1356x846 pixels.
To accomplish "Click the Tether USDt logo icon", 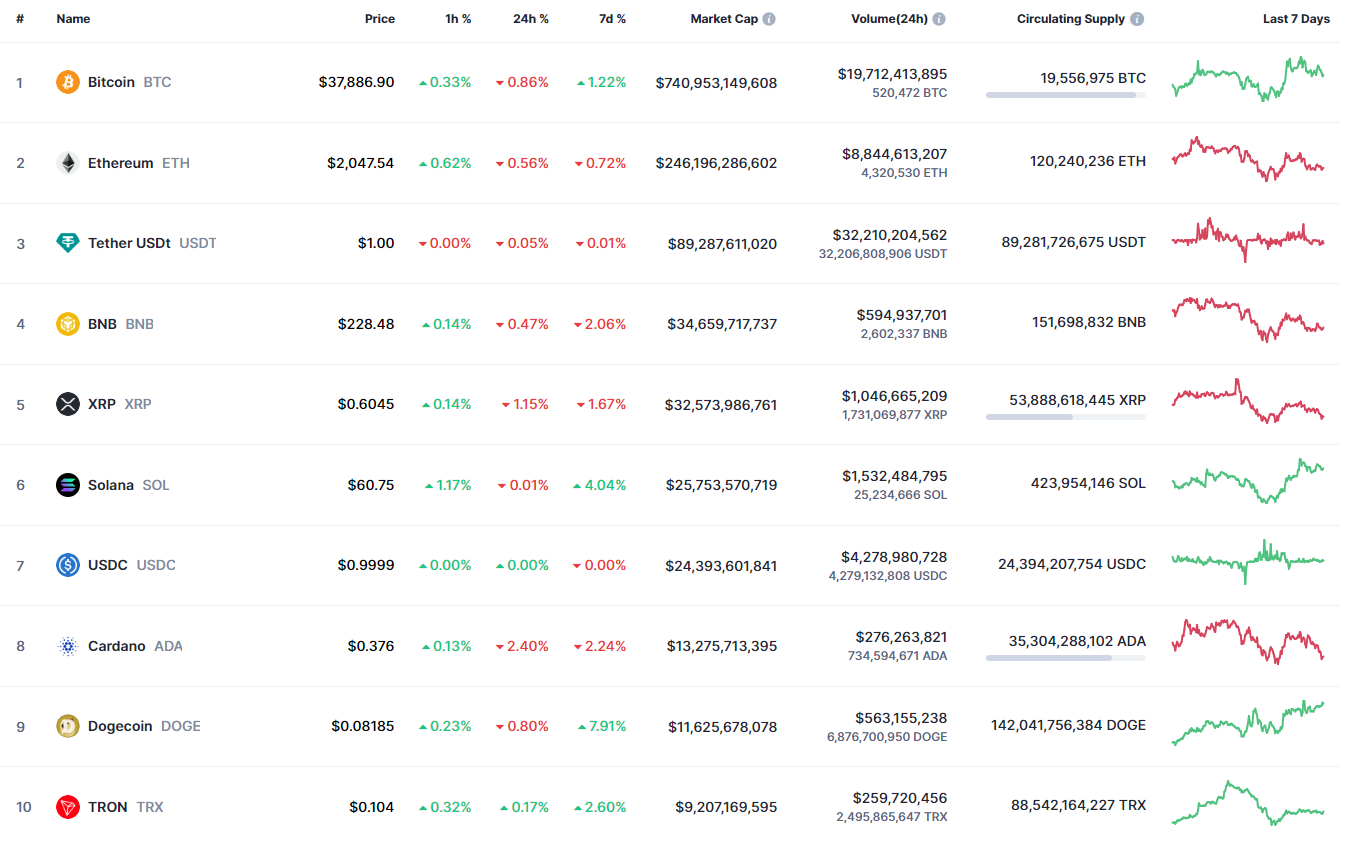I will click(68, 243).
